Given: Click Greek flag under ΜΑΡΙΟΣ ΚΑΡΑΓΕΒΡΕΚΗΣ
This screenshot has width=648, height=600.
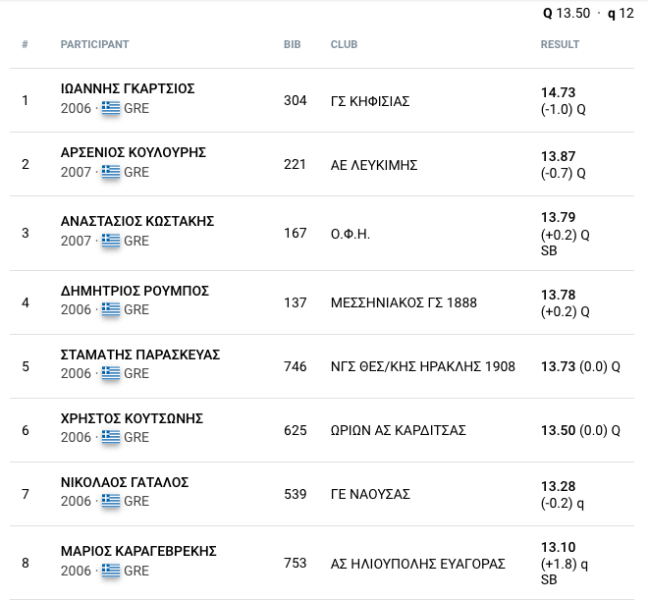Looking at the screenshot, I should coord(110,571).
